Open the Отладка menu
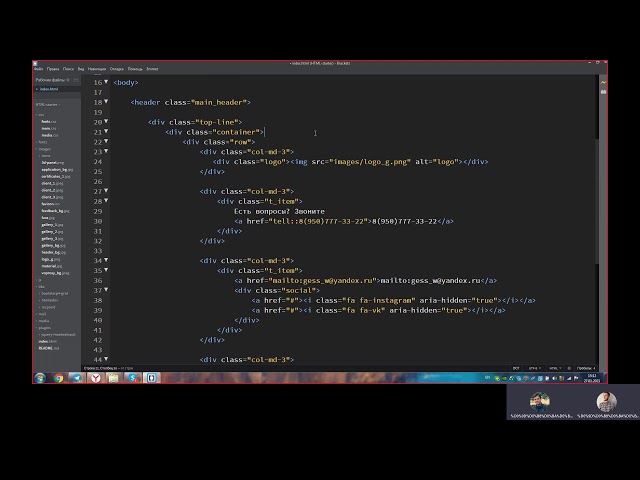The width and height of the screenshot is (640, 480). tap(117, 69)
